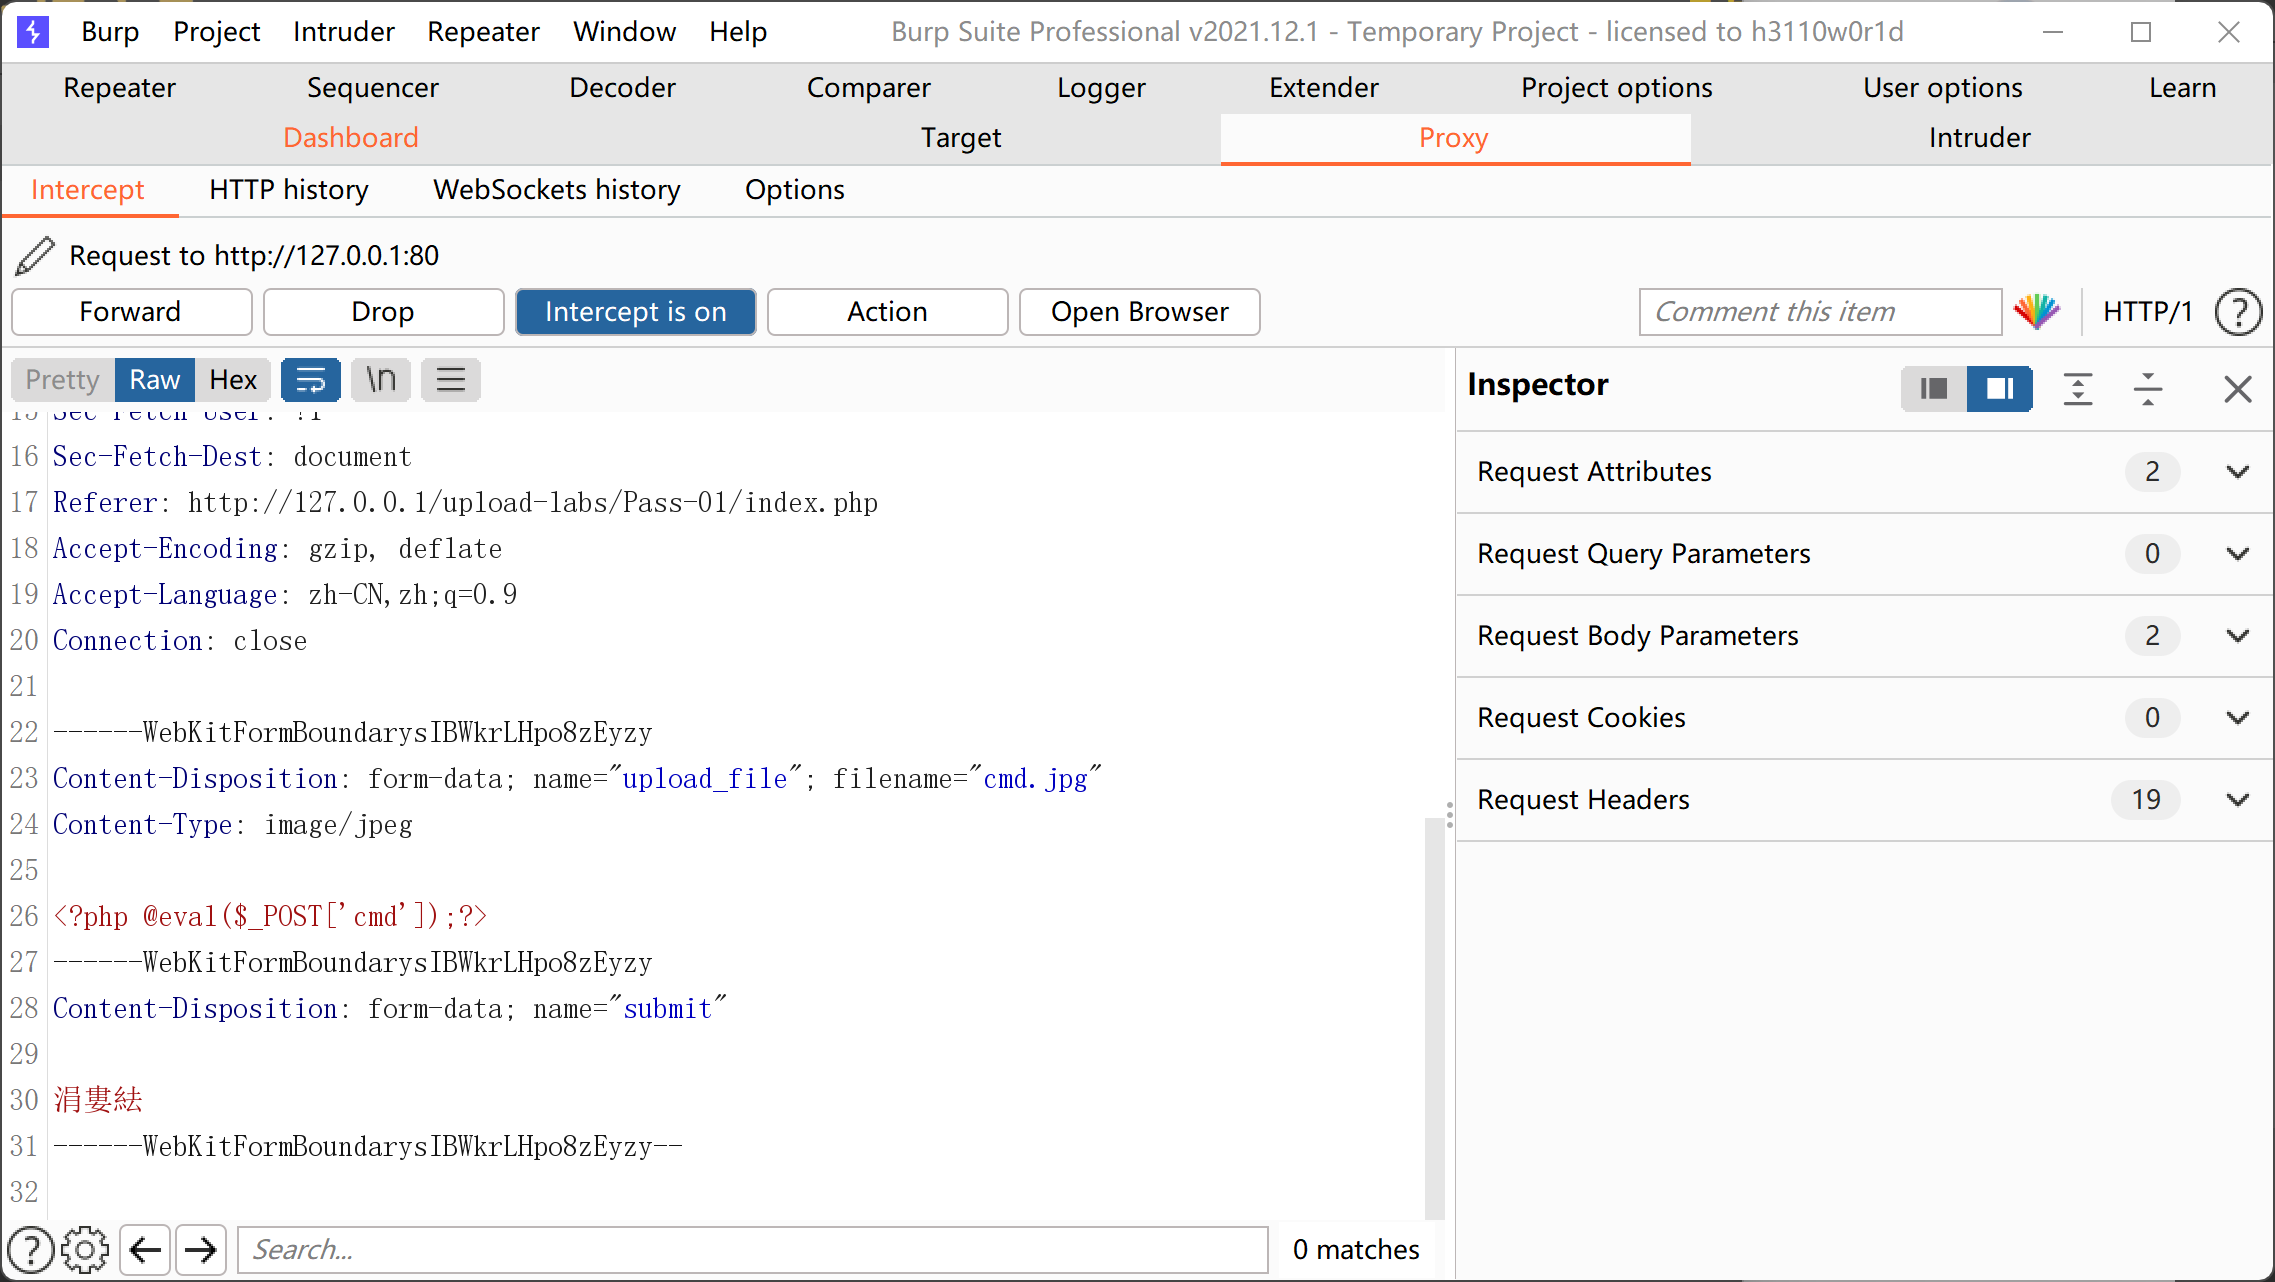Viewport: 2275px width, 1282px height.
Task: Select the Hex view tab
Action: [x=233, y=380]
